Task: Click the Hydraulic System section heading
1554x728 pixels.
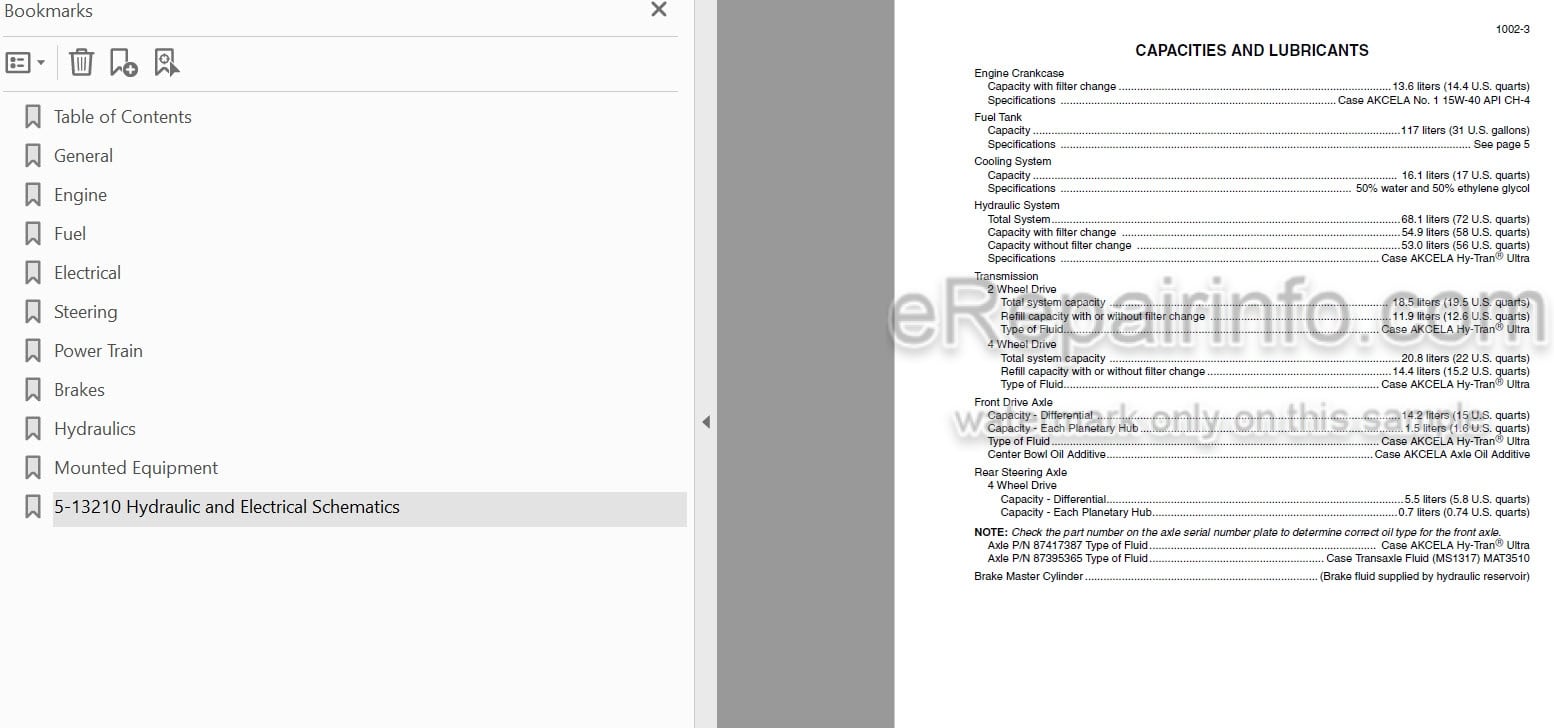Action: (1017, 205)
